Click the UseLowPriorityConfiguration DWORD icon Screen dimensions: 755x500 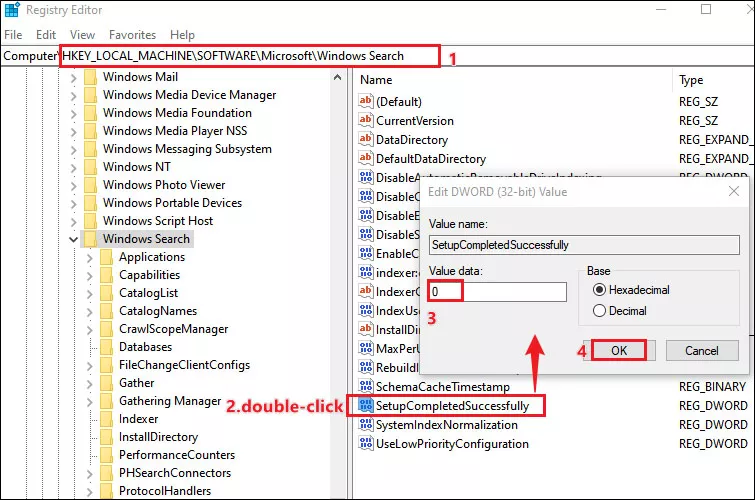pos(365,443)
